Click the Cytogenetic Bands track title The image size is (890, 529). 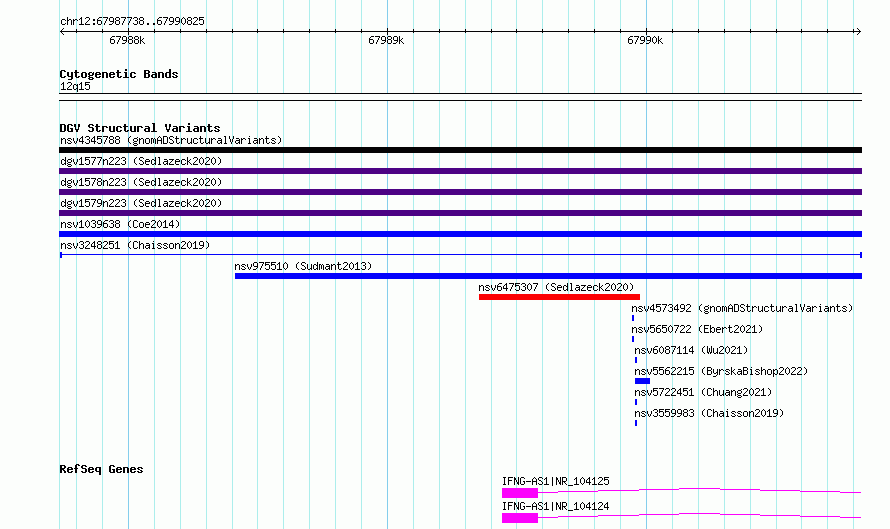click(x=119, y=74)
